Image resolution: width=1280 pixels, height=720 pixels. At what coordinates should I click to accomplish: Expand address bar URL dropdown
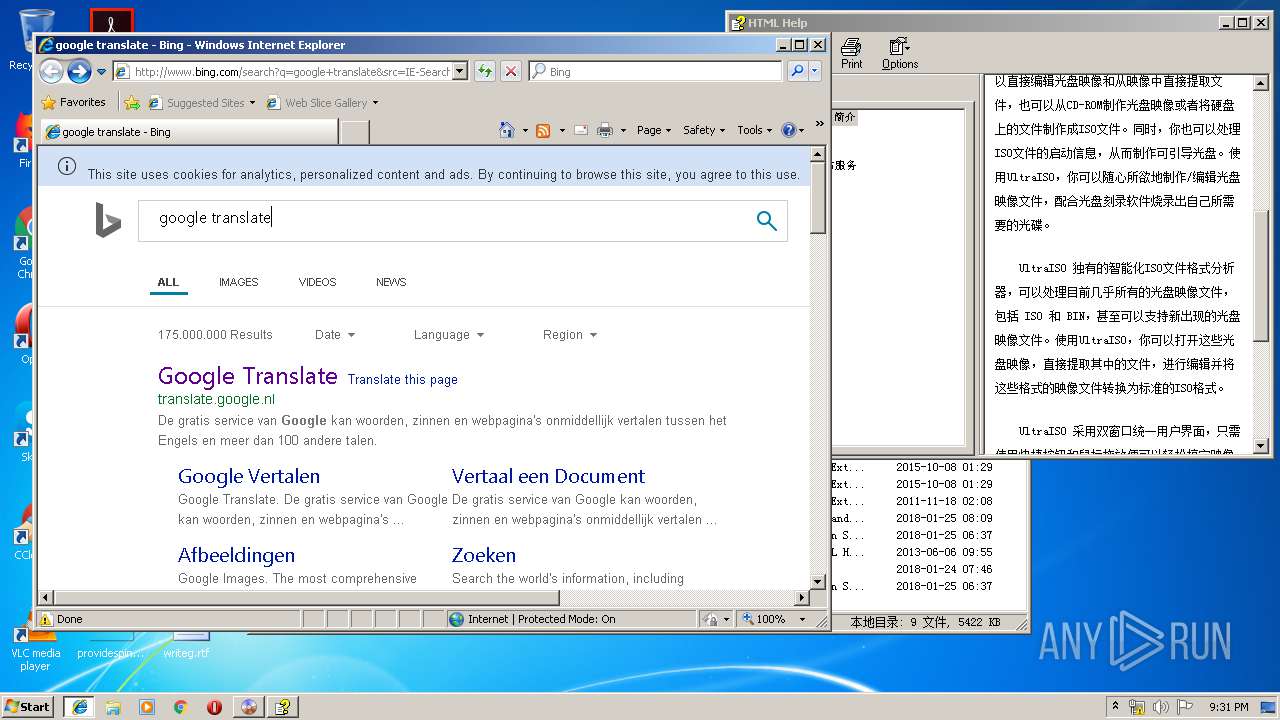tap(460, 71)
